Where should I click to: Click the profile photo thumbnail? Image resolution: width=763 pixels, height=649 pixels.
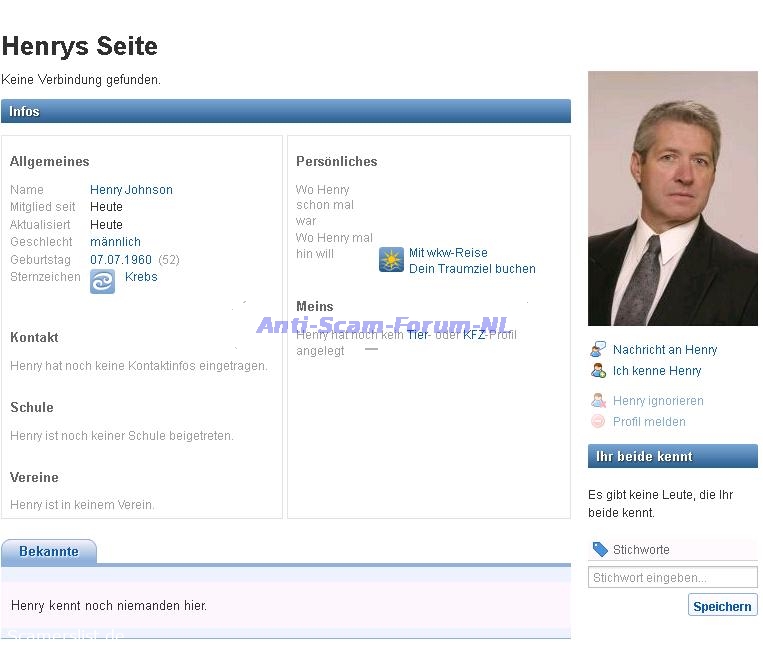672,198
